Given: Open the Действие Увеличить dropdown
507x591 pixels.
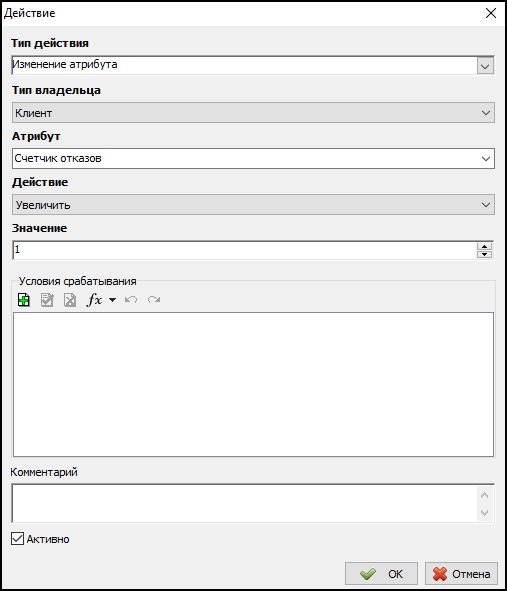Looking at the screenshot, I should pos(253,205).
